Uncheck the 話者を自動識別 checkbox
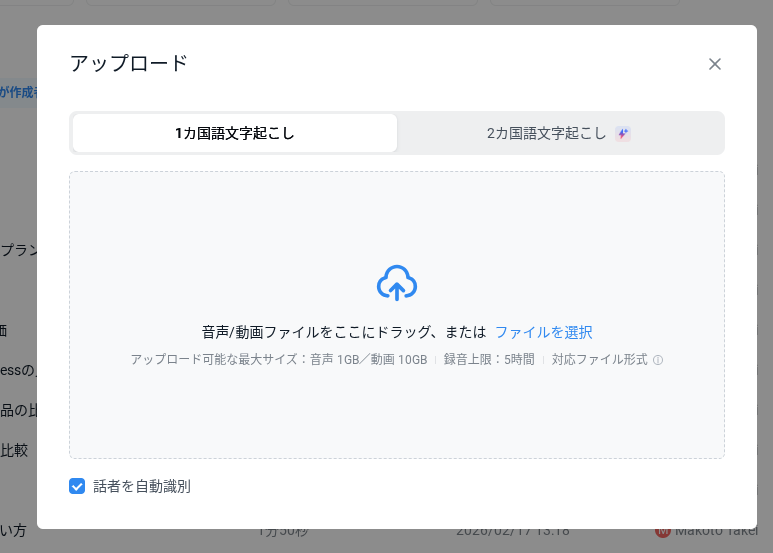Viewport: 773px width, 553px height. (77, 486)
